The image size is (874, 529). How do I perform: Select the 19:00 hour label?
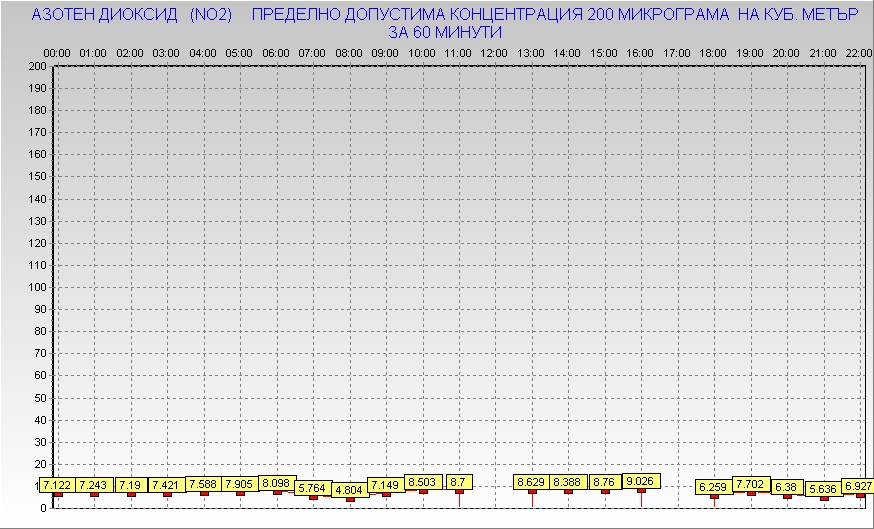click(x=750, y=54)
